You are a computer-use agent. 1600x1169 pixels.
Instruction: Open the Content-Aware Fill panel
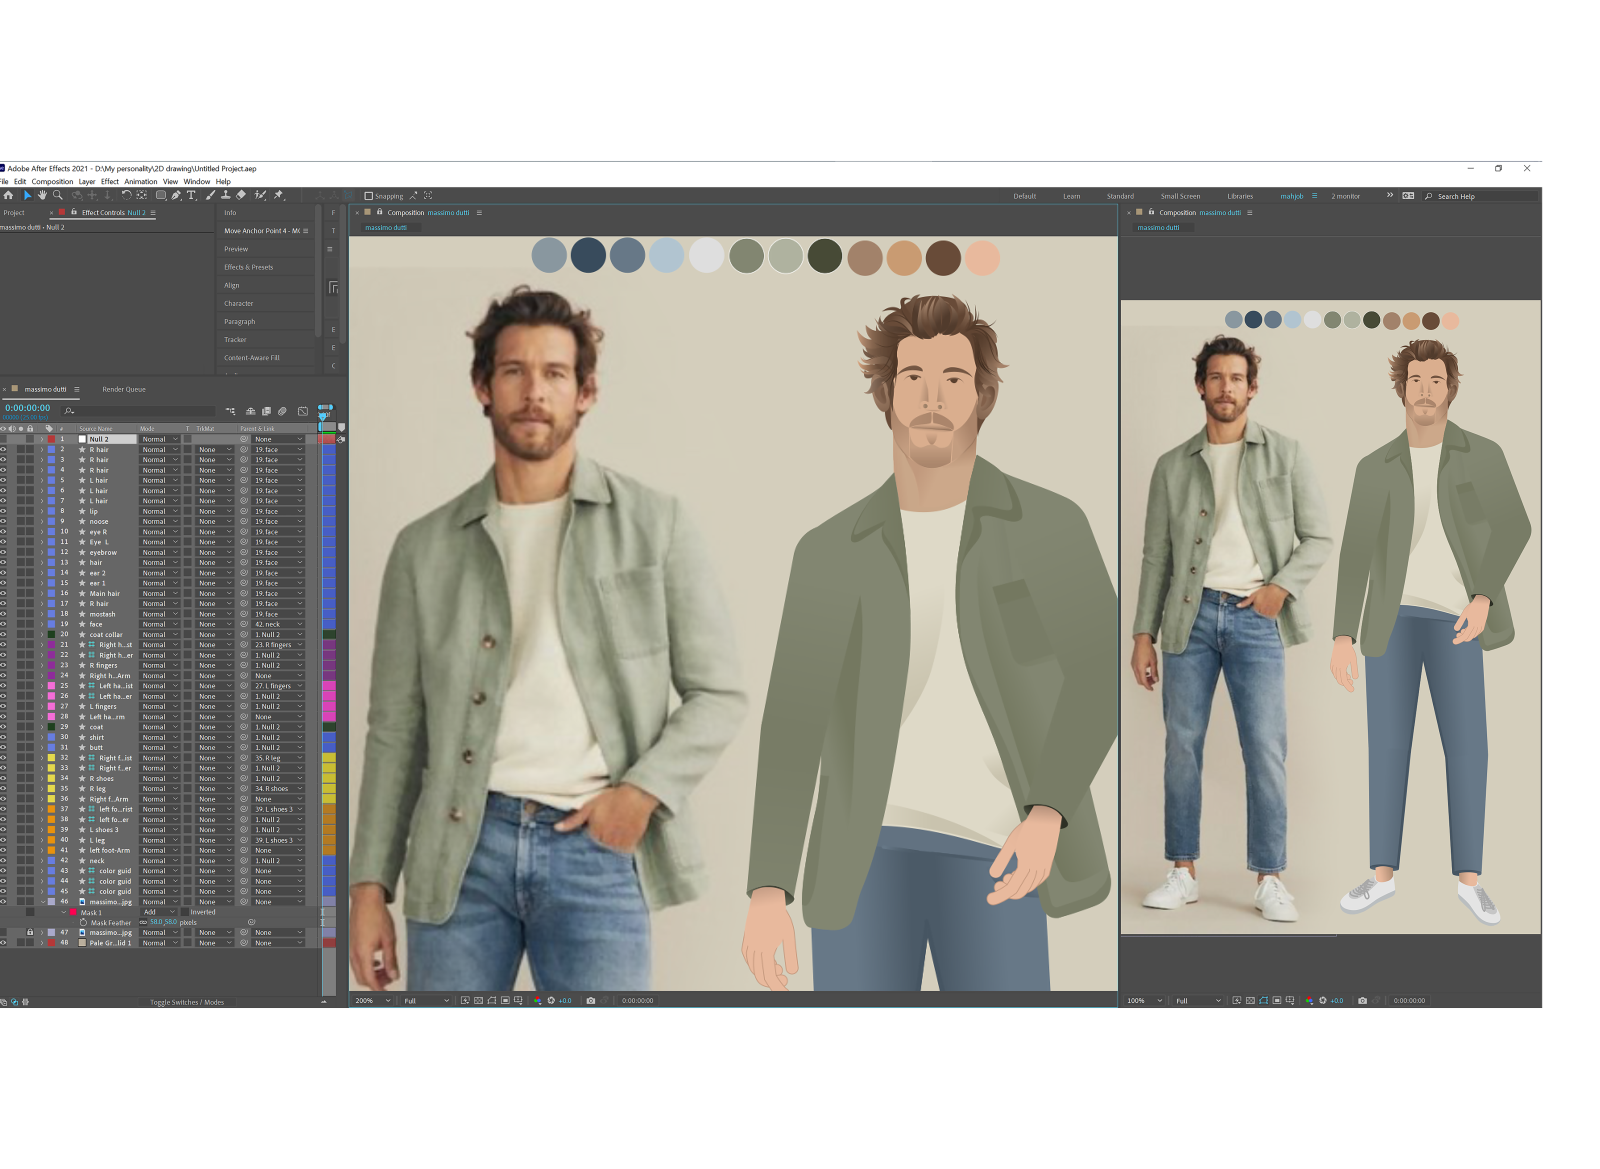(252, 357)
